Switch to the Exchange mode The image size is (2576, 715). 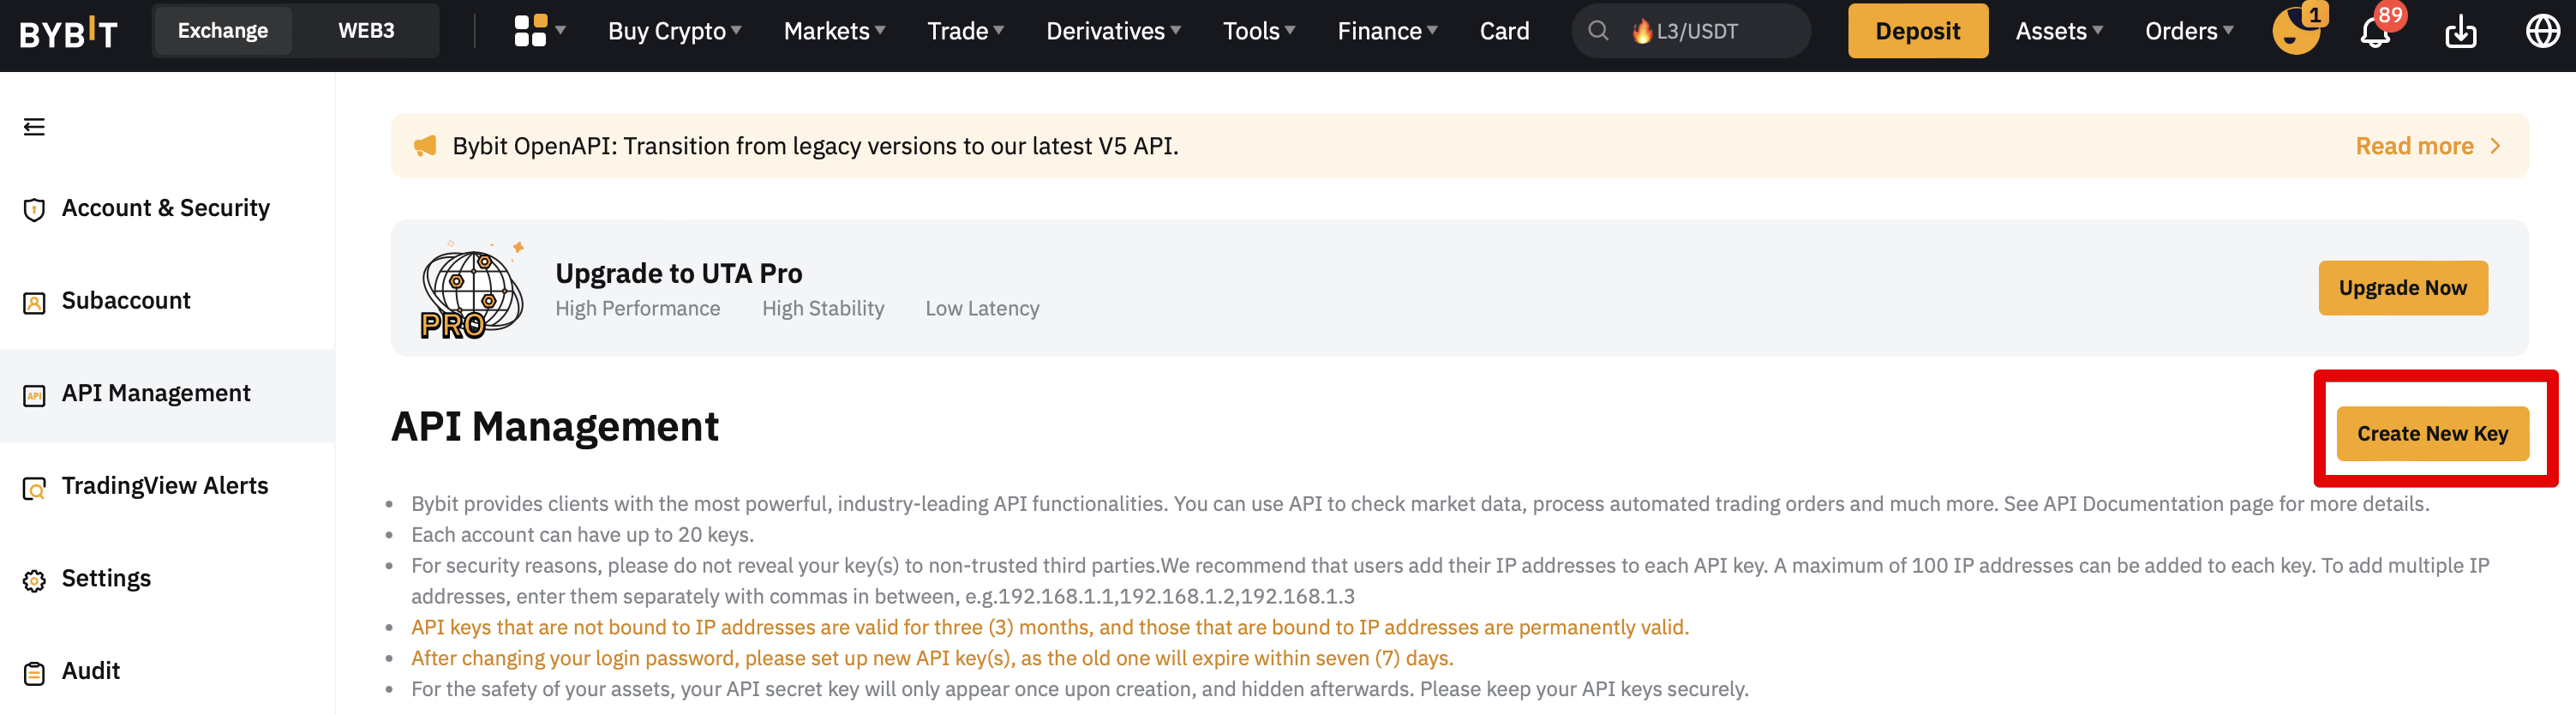(223, 31)
